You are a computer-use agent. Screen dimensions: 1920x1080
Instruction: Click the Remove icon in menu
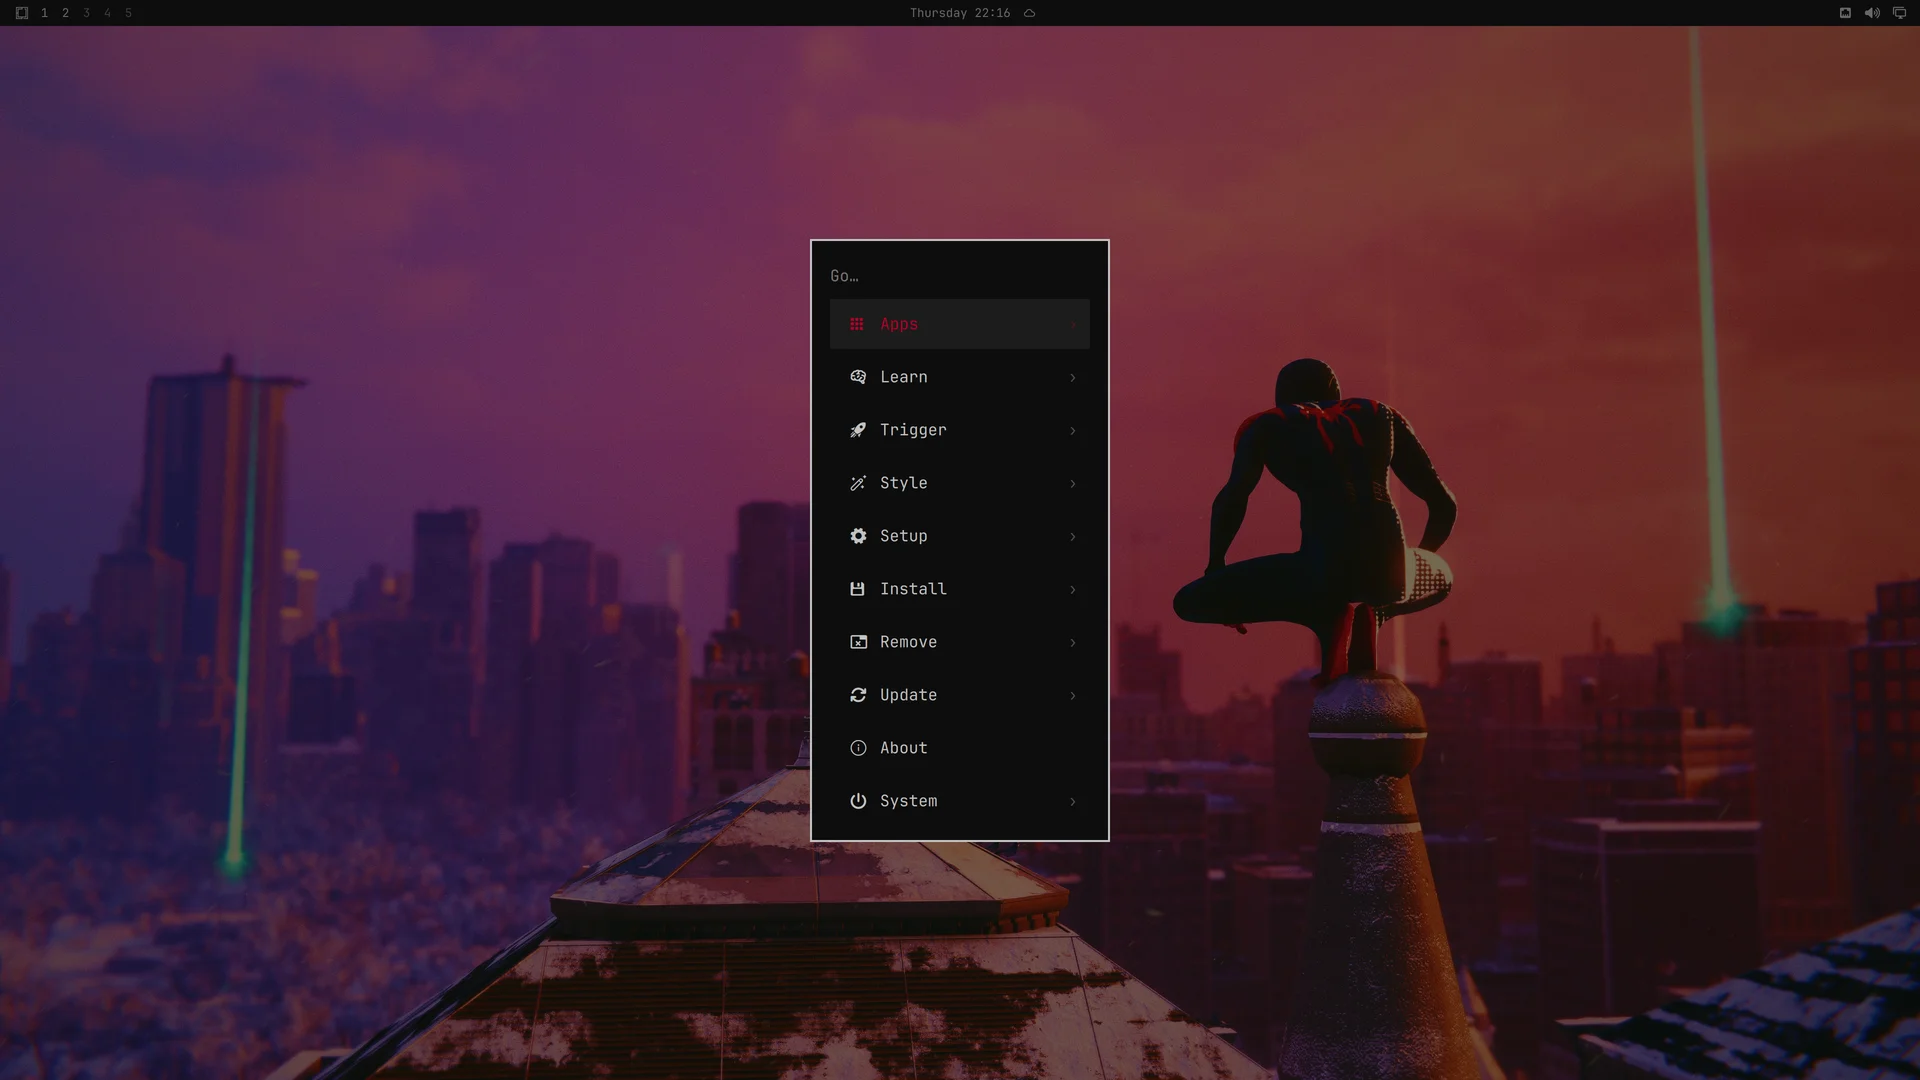(x=858, y=642)
